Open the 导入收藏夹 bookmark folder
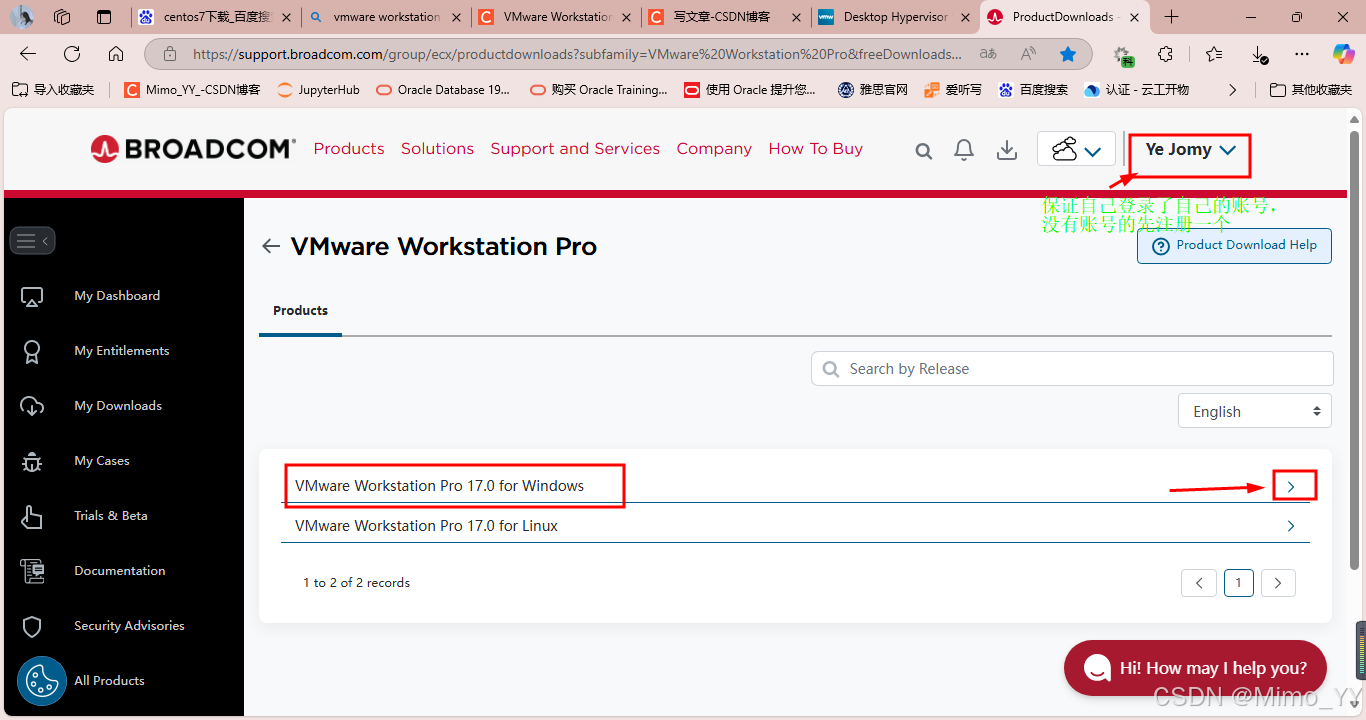This screenshot has width=1366, height=720. point(54,90)
